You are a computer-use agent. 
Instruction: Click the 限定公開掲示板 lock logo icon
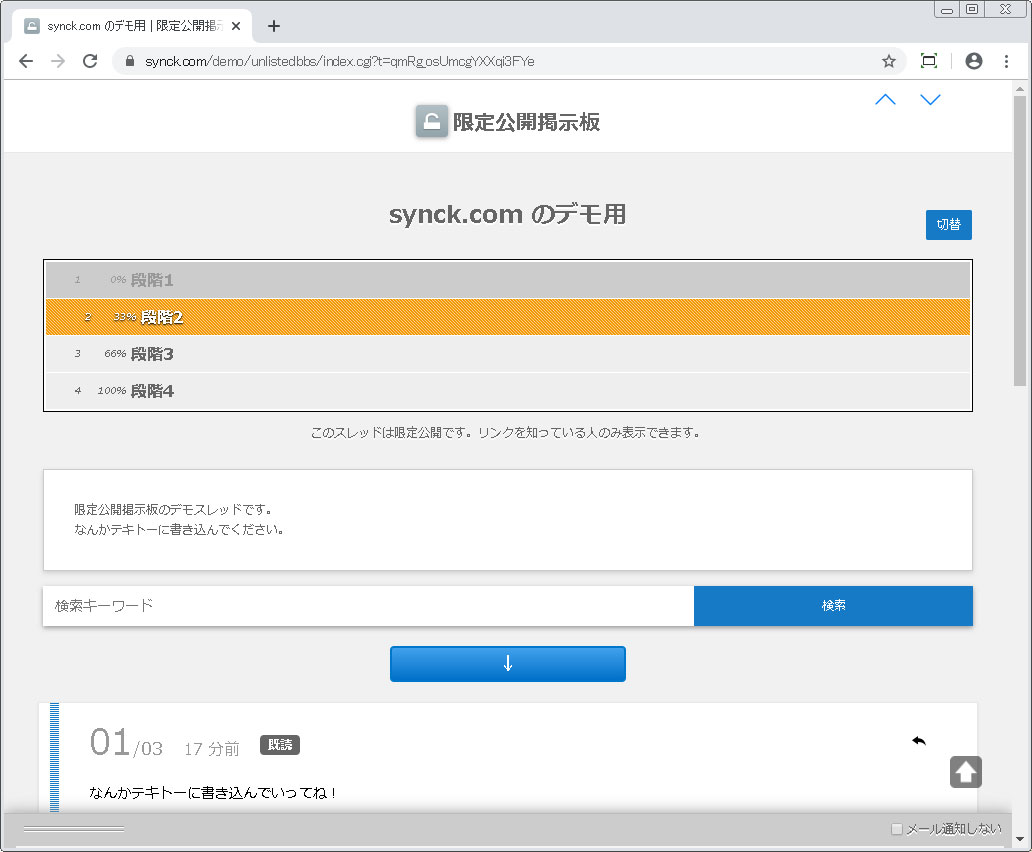point(432,121)
